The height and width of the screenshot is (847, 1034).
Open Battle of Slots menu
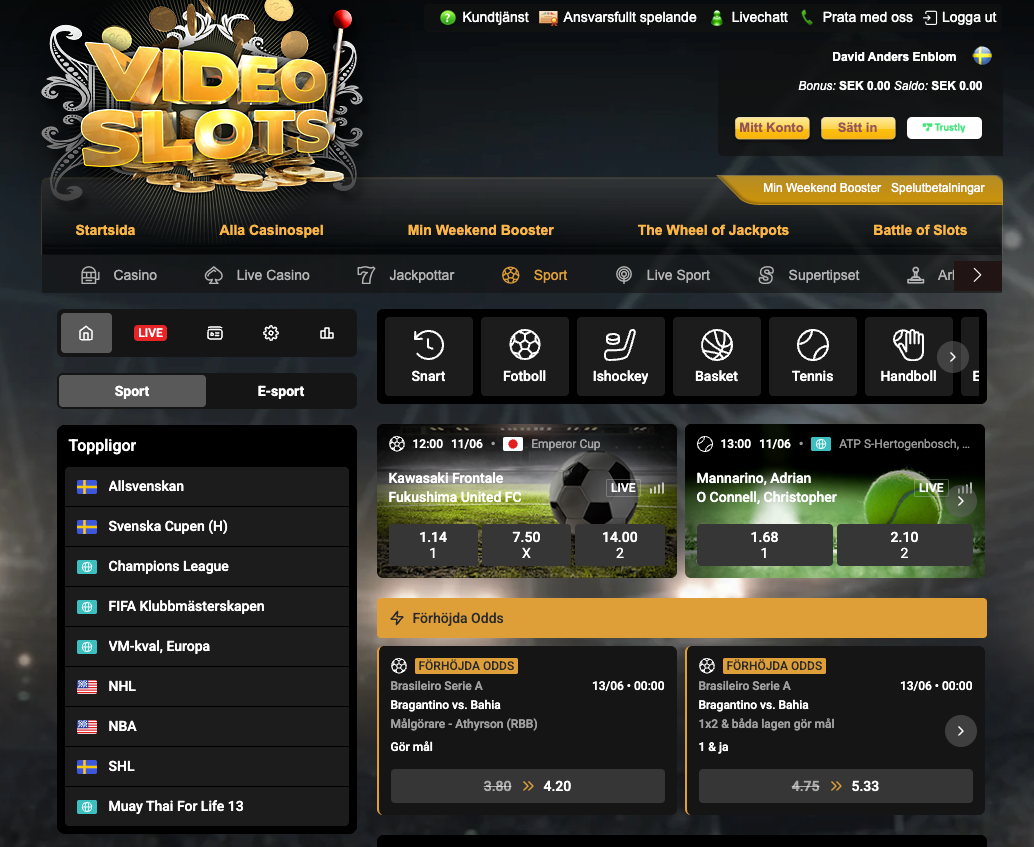pos(921,230)
